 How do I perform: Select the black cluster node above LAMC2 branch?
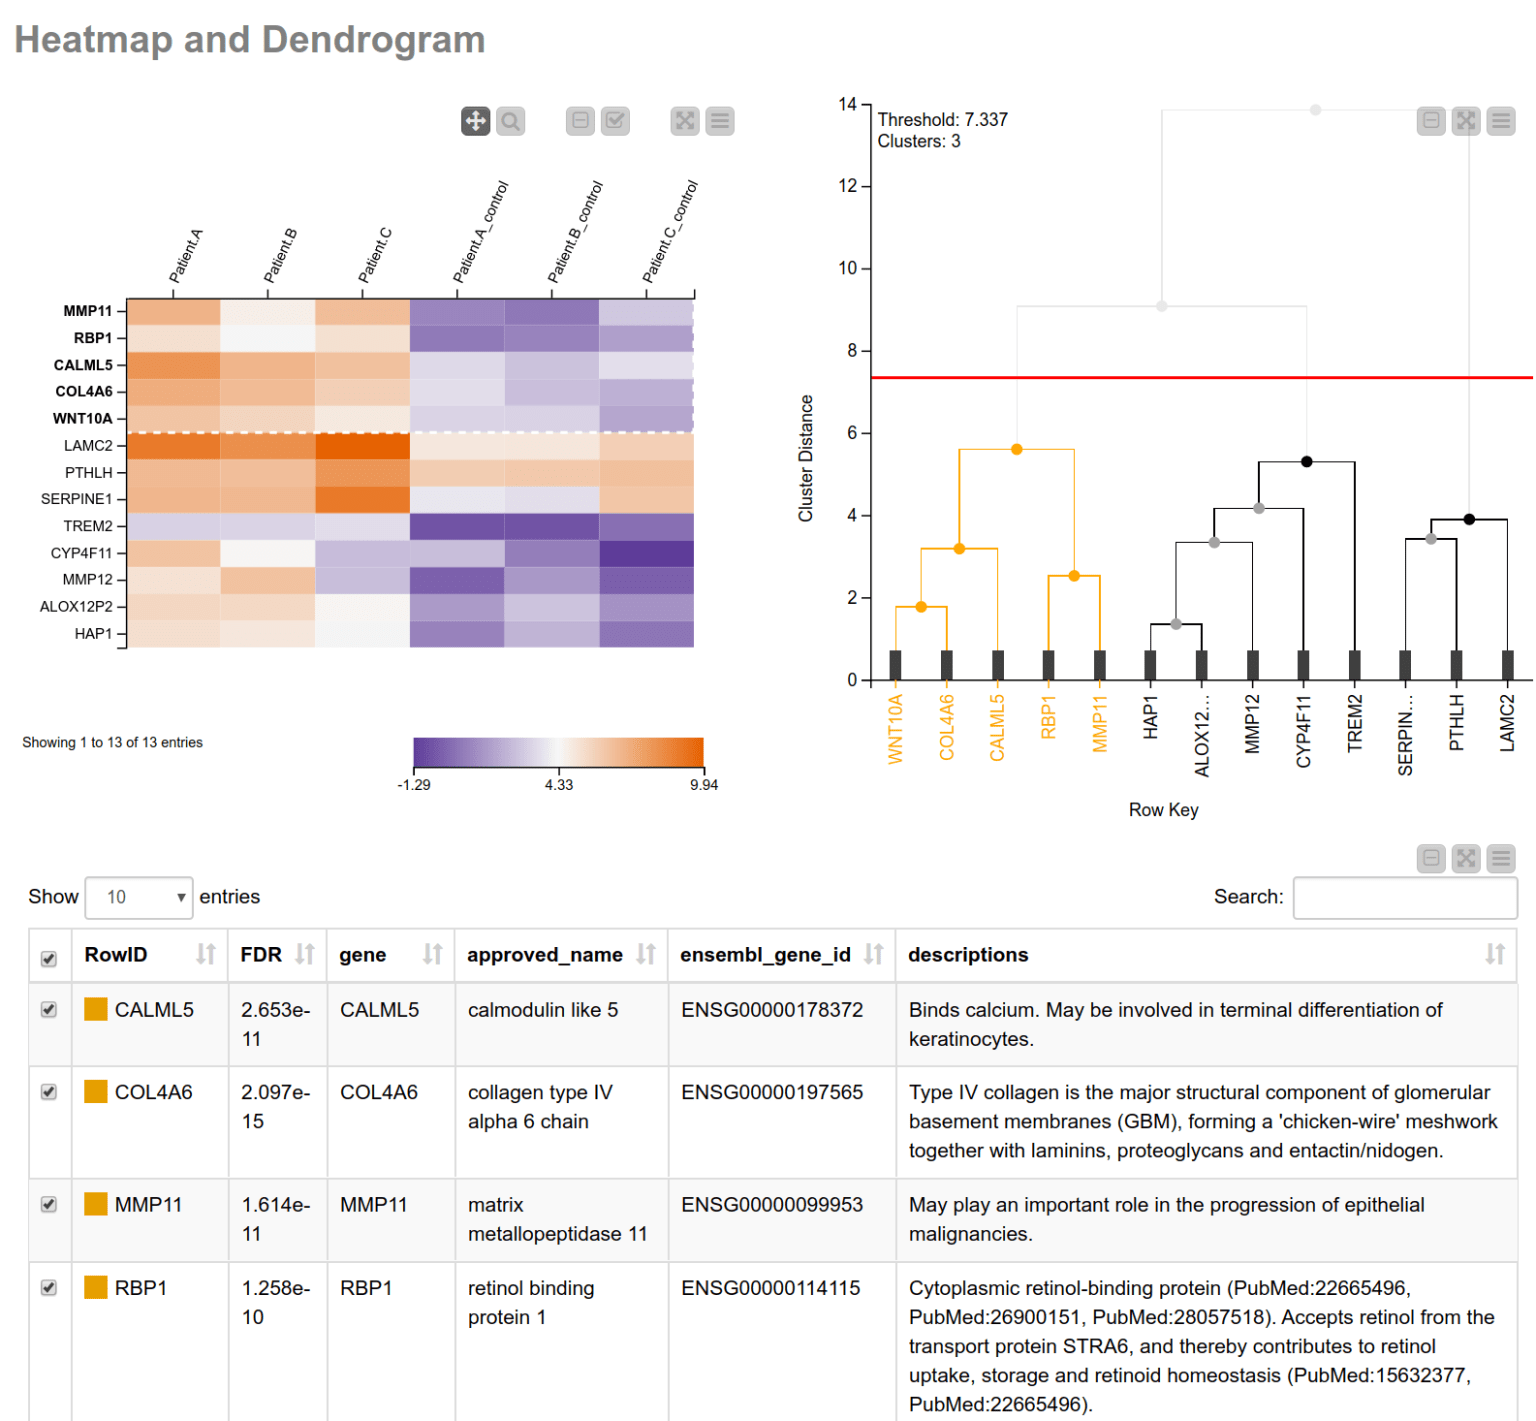coord(1469,519)
